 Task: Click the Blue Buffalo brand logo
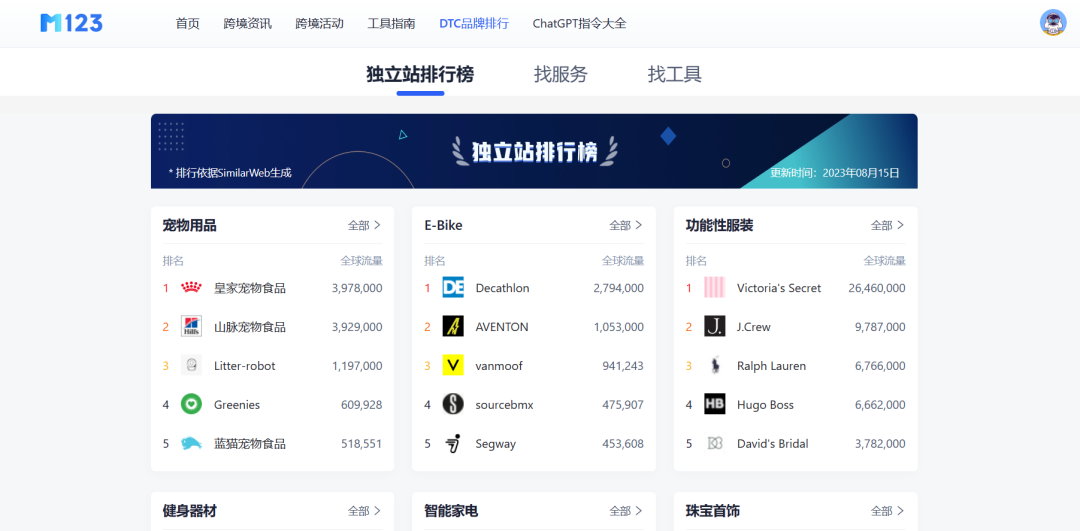click(191, 444)
